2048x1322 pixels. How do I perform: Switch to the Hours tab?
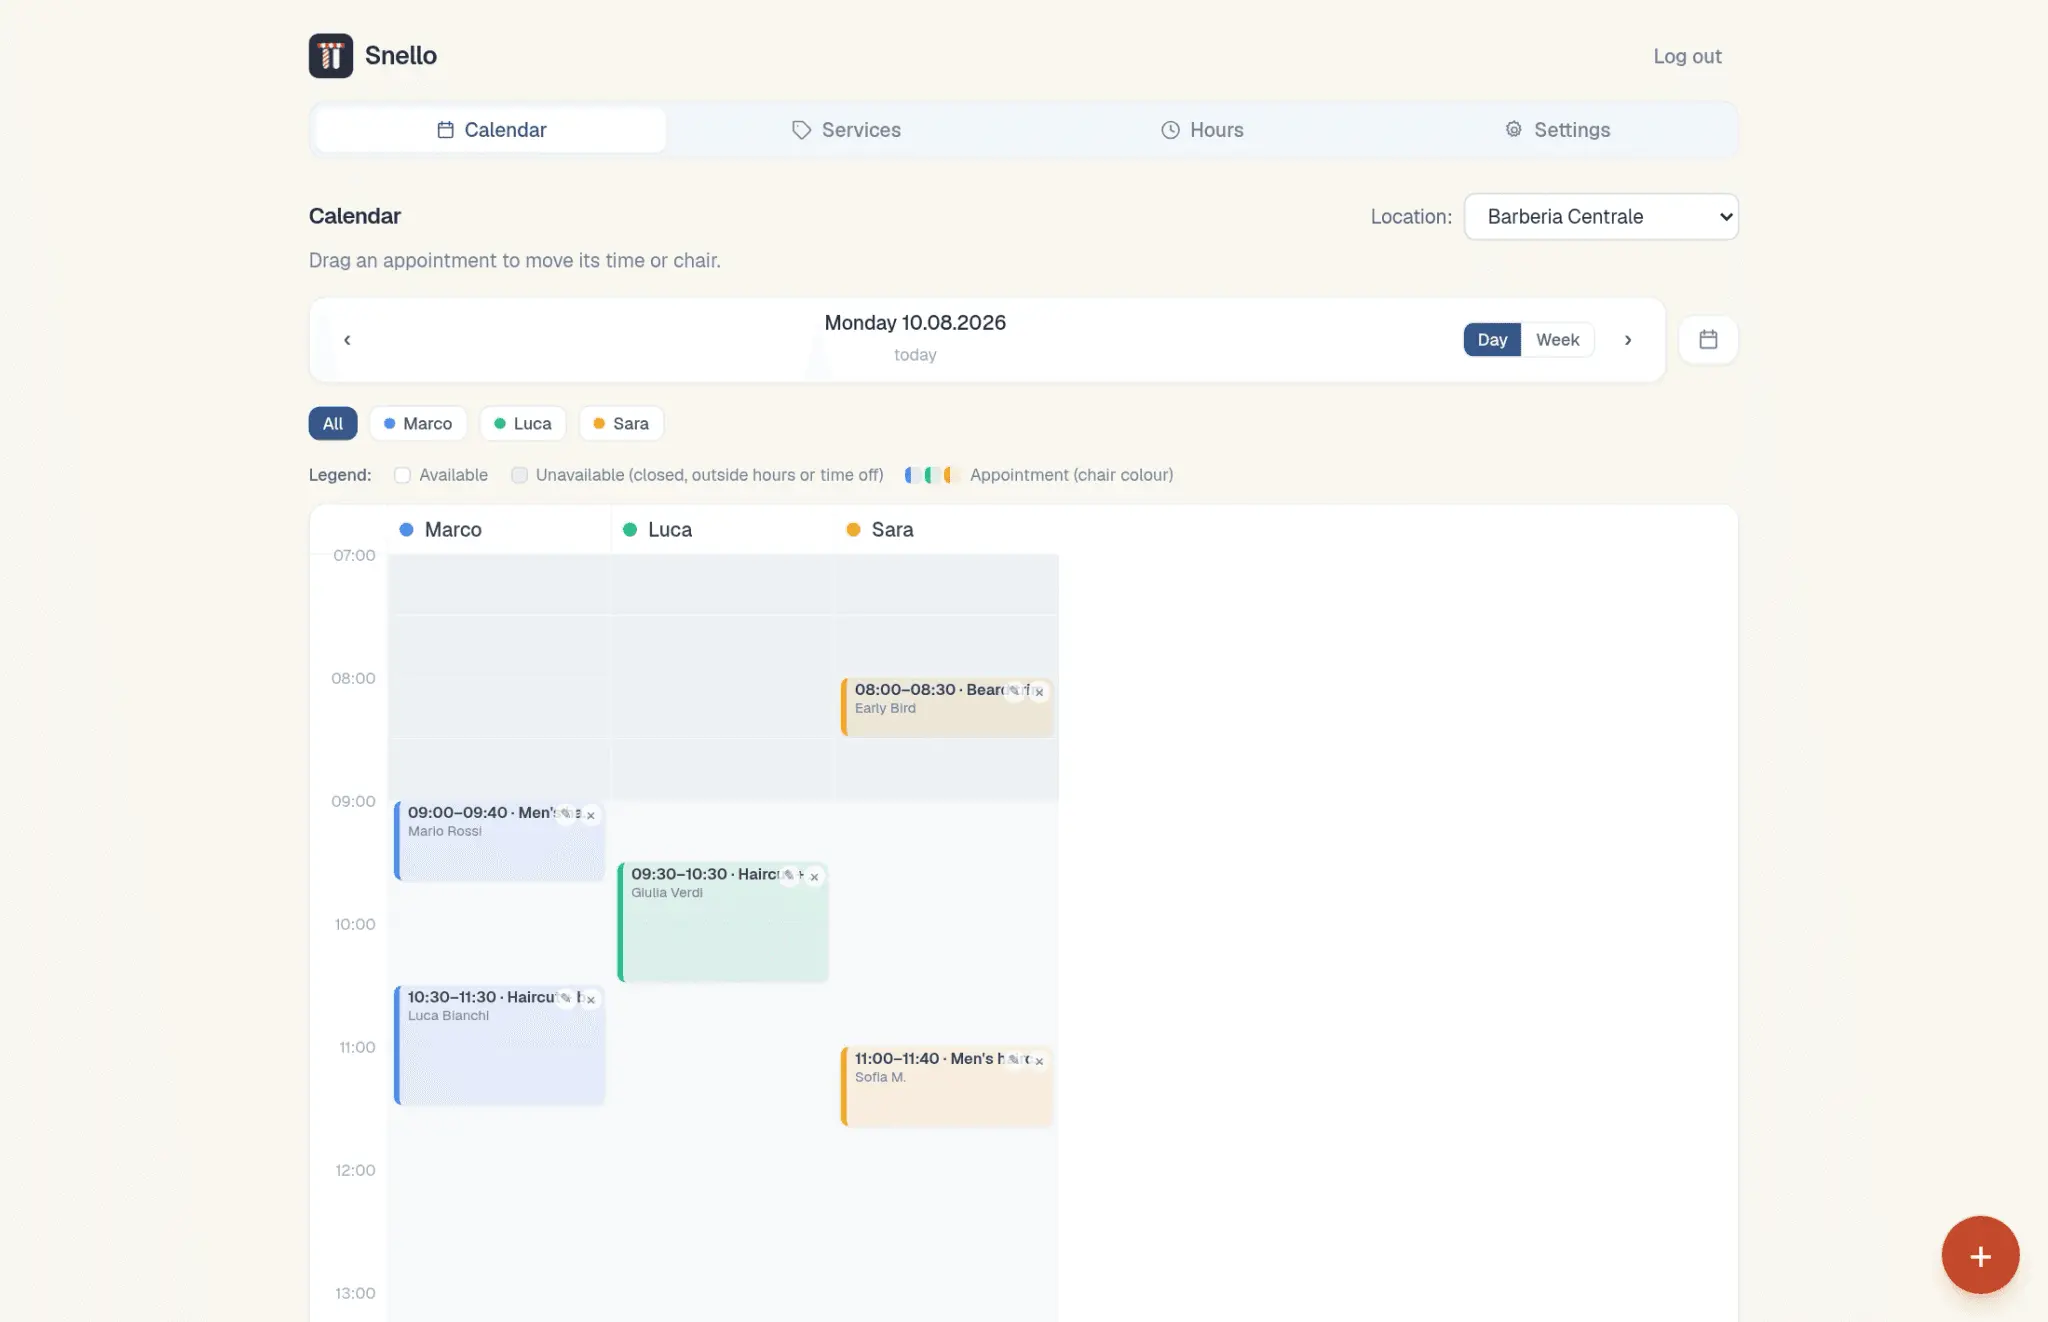(x=1202, y=130)
